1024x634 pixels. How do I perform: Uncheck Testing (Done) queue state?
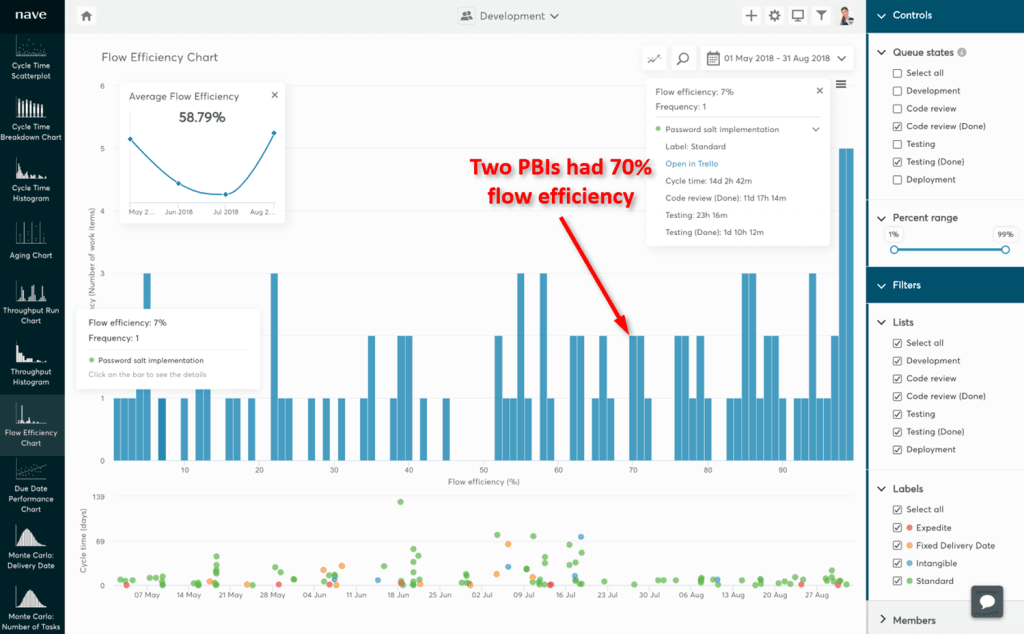click(x=897, y=162)
